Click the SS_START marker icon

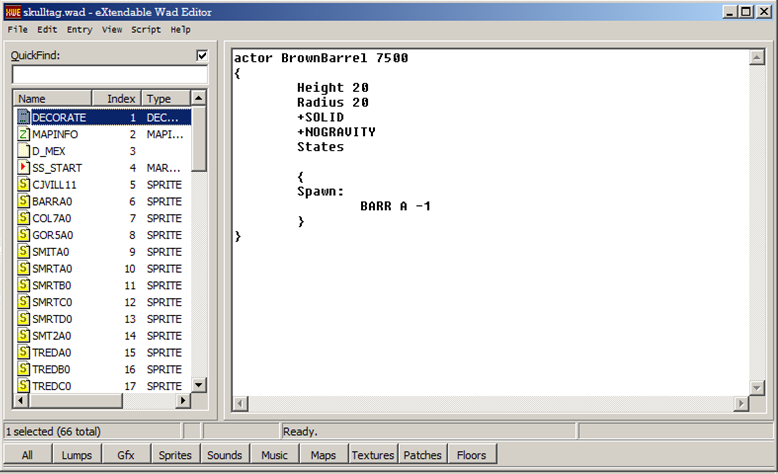click(x=23, y=168)
